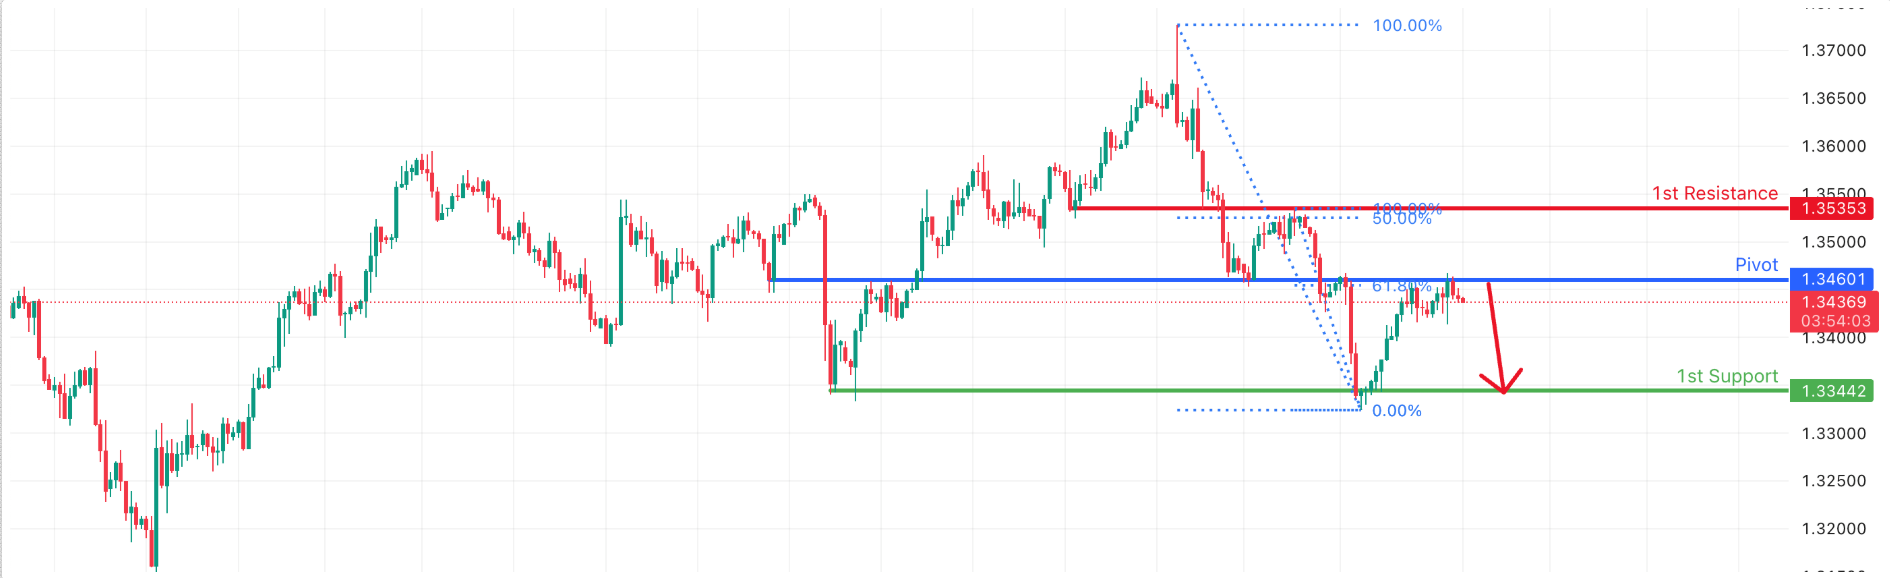Screen dimensions: 1890x578
Task: Click the 1.37000 price axis label
Action: [x=1833, y=51]
